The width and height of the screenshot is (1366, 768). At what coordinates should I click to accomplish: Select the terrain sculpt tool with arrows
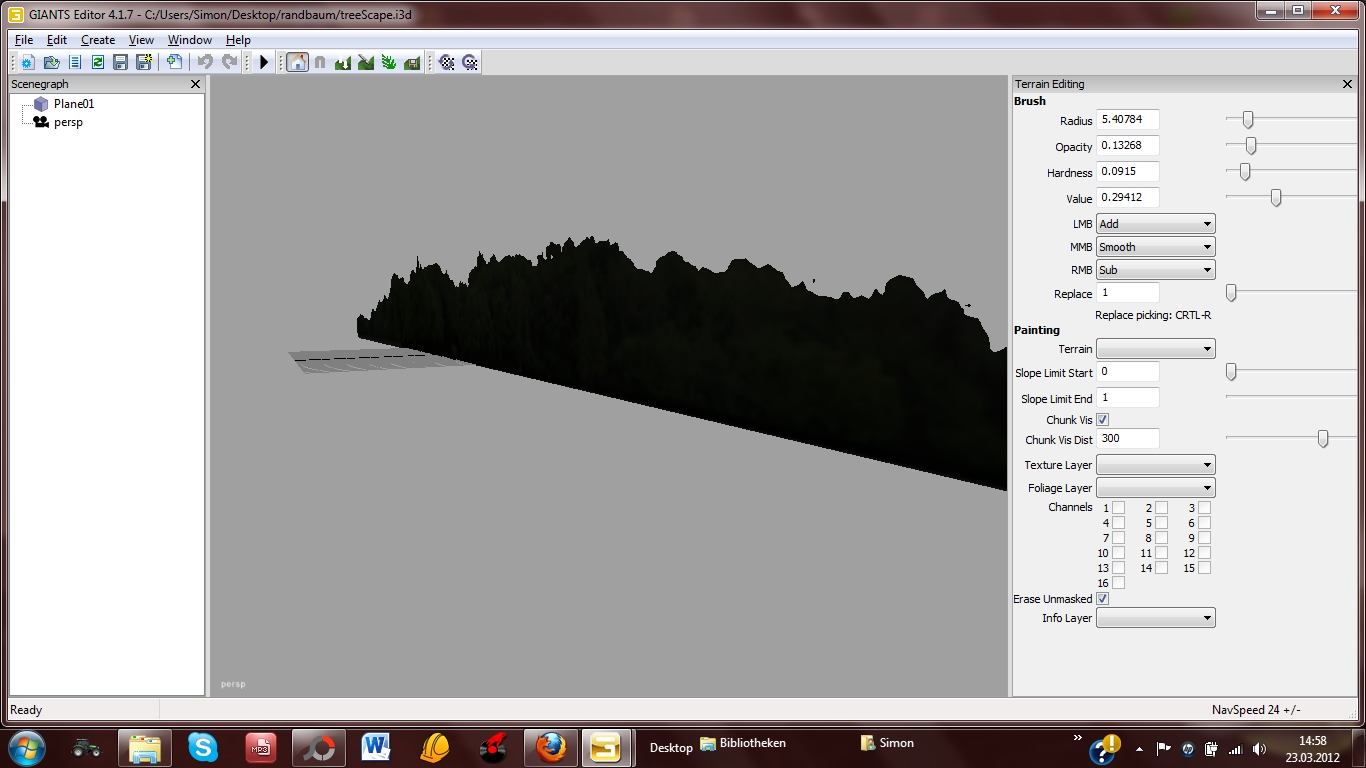[x=343, y=62]
